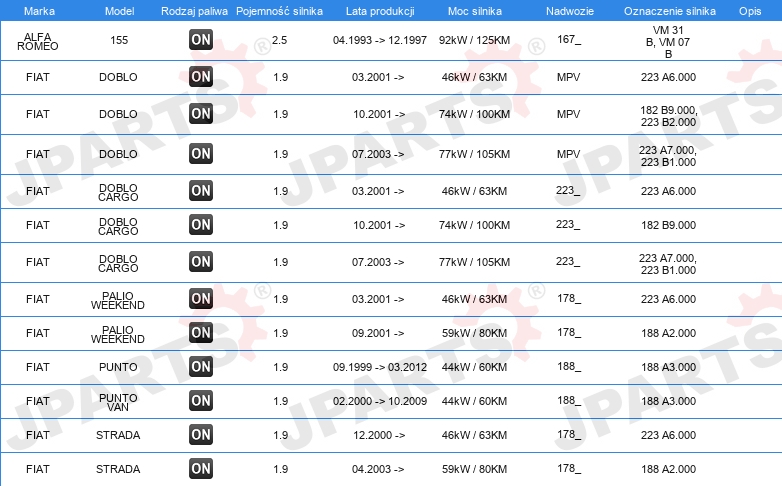Click the engine code 182 B9.000, 223 B2.000
This screenshot has width=782, height=486.
pos(668,116)
